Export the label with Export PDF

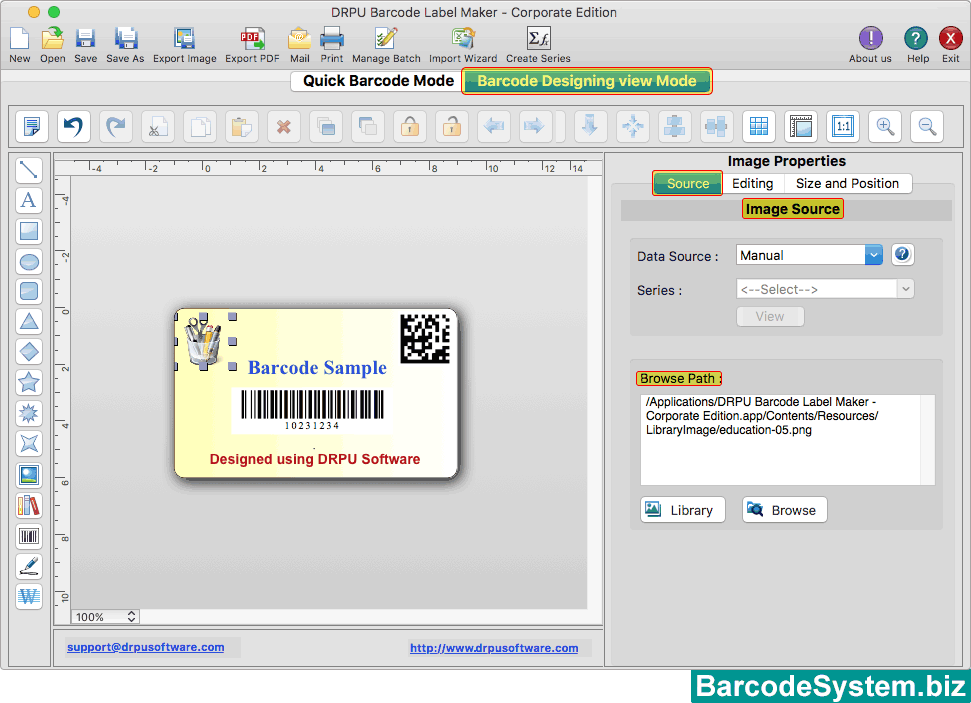click(252, 45)
